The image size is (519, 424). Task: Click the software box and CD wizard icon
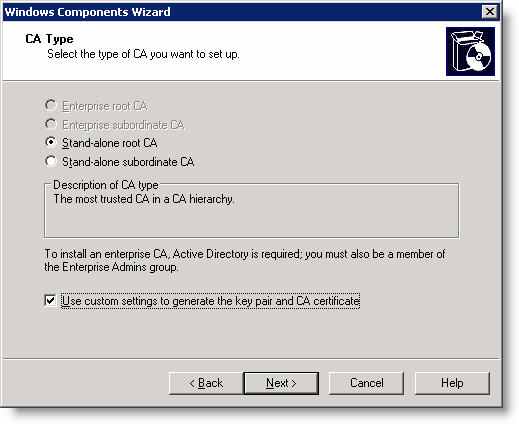(x=470, y=52)
